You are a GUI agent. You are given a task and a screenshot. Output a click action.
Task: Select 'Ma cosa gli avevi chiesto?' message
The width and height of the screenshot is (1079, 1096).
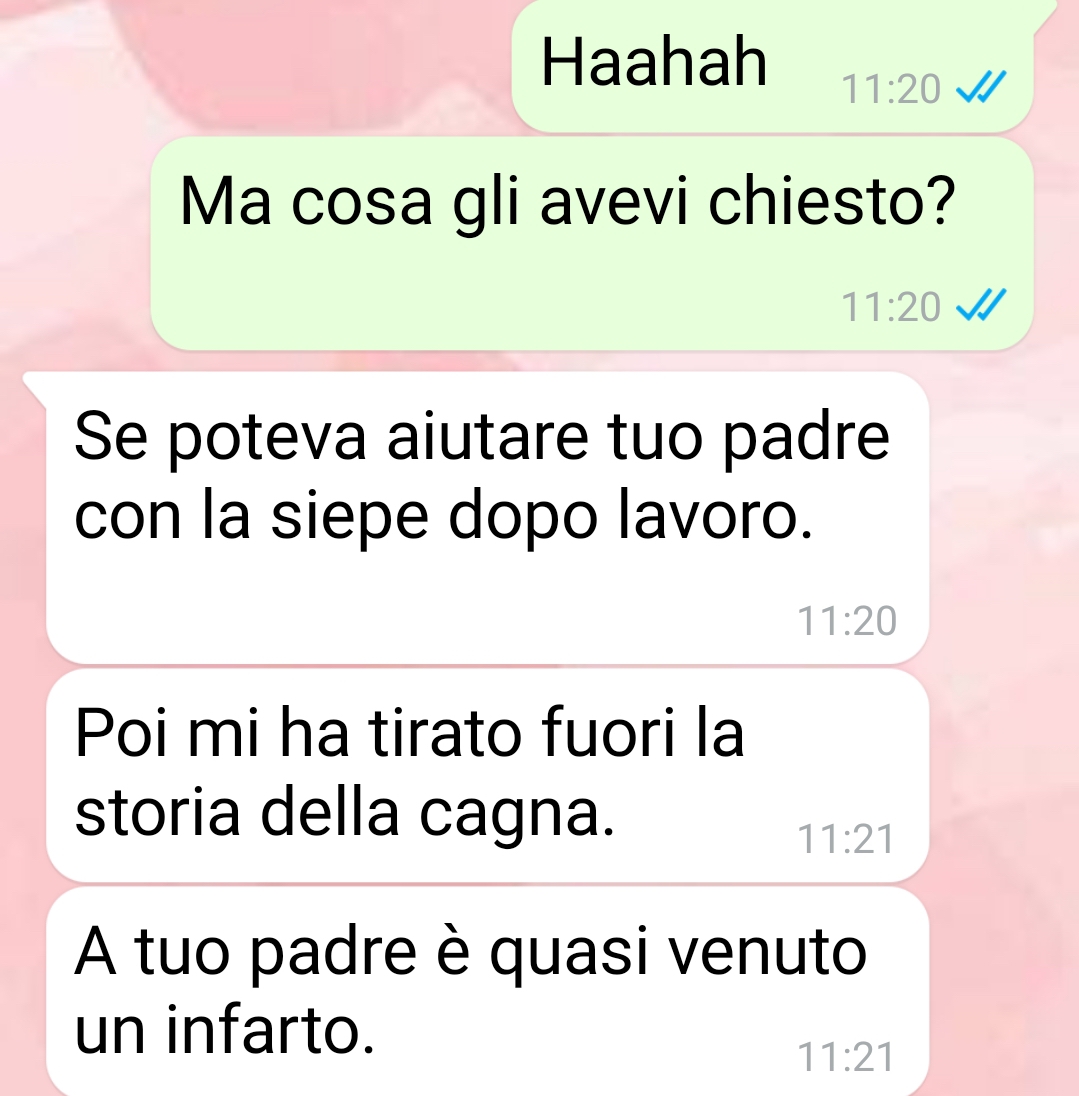click(592, 243)
